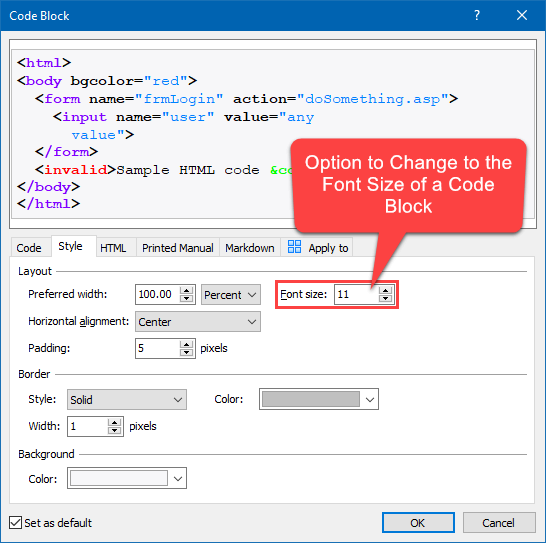The width and height of the screenshot is (546, 543).
Task: Click the Background Color swatch
Action: [x=119, y=478]
